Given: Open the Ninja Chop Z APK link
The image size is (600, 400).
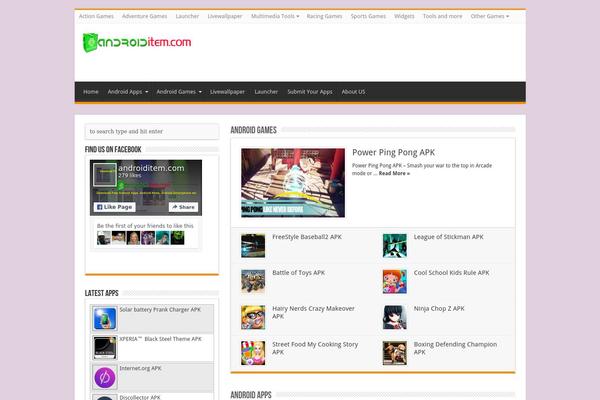Looking at the screenshot, I should (x=439, y=309).
